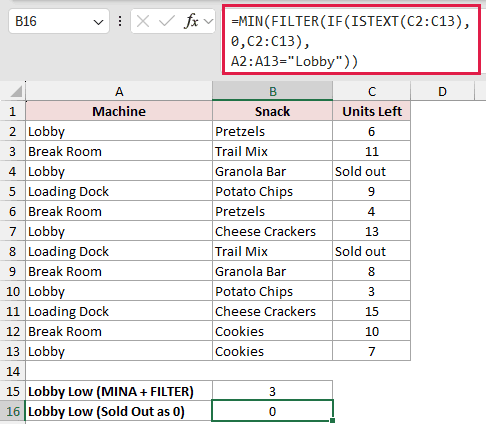The width and height of the screenshot is (486, 424).
Task: Click the Snack header cell
Action: [273, 111]
